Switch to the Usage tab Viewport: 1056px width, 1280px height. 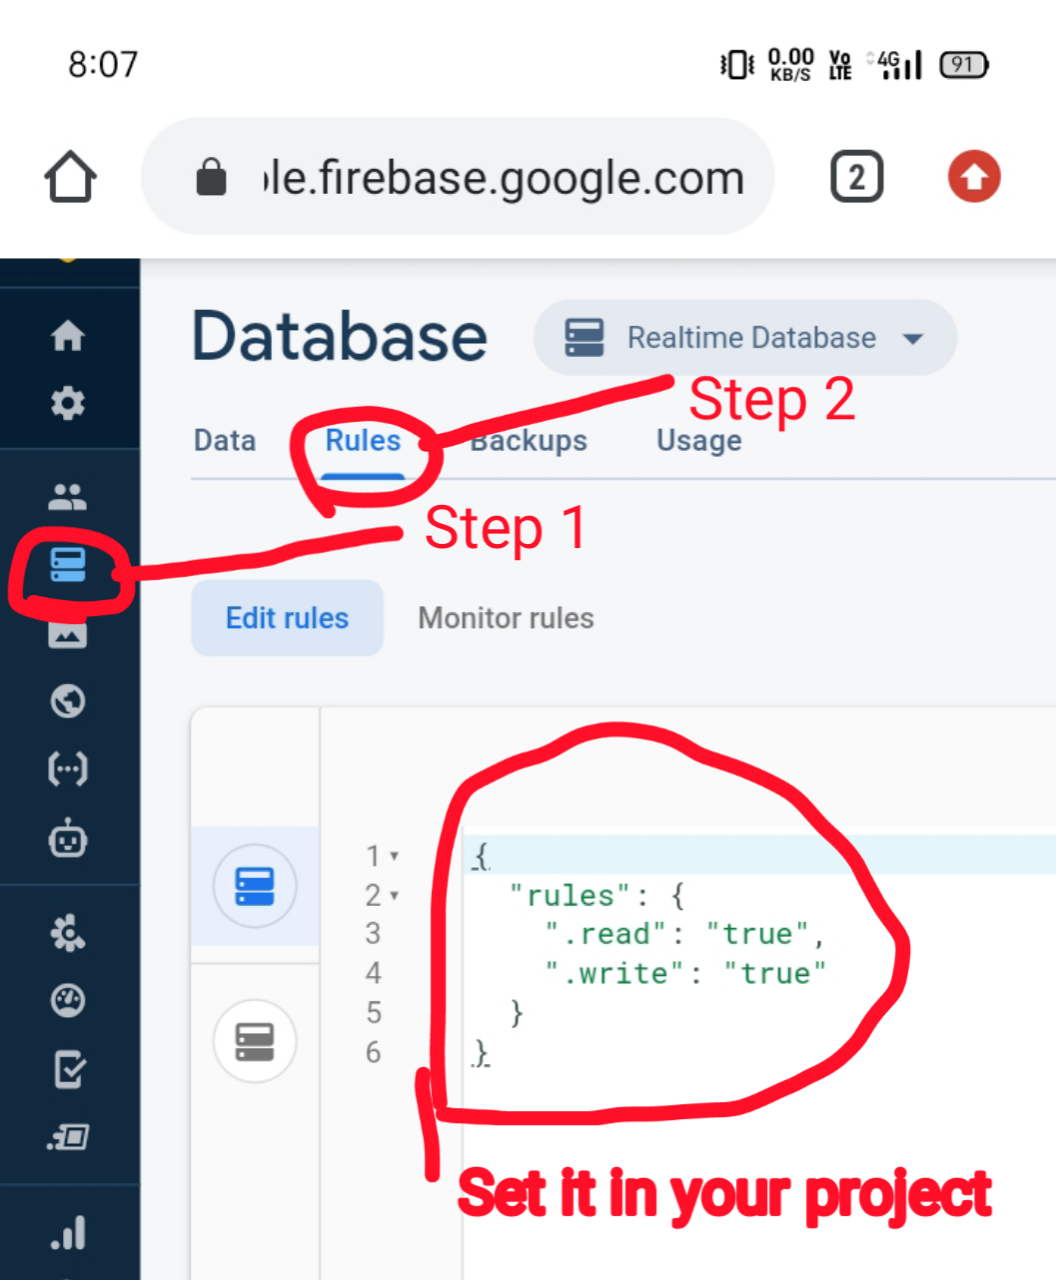click(x=699, y=441)
